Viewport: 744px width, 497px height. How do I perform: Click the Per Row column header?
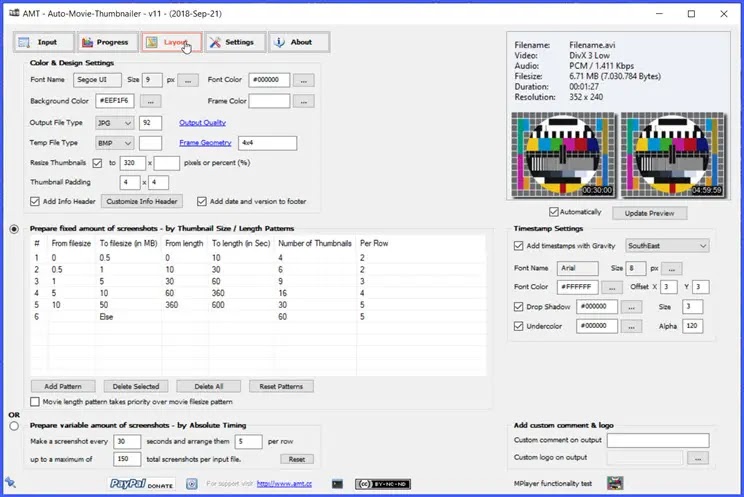click(x=374, y=243)
